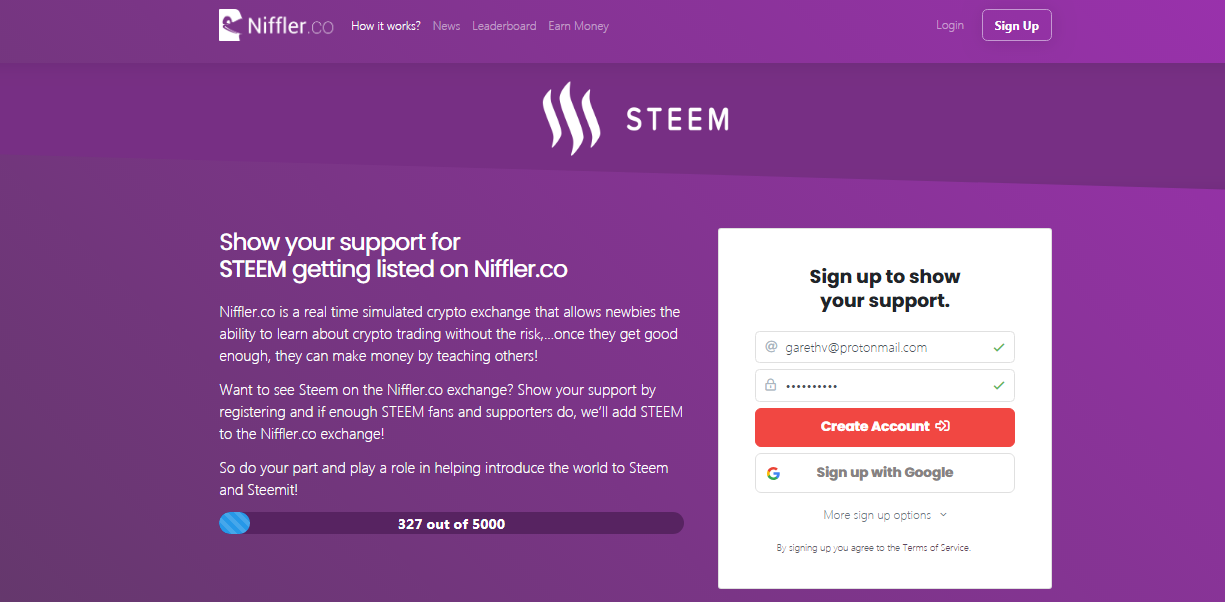1225x602 pixels.
Task: Navigate to Earn Money
Action: click(x=578, y=26)
